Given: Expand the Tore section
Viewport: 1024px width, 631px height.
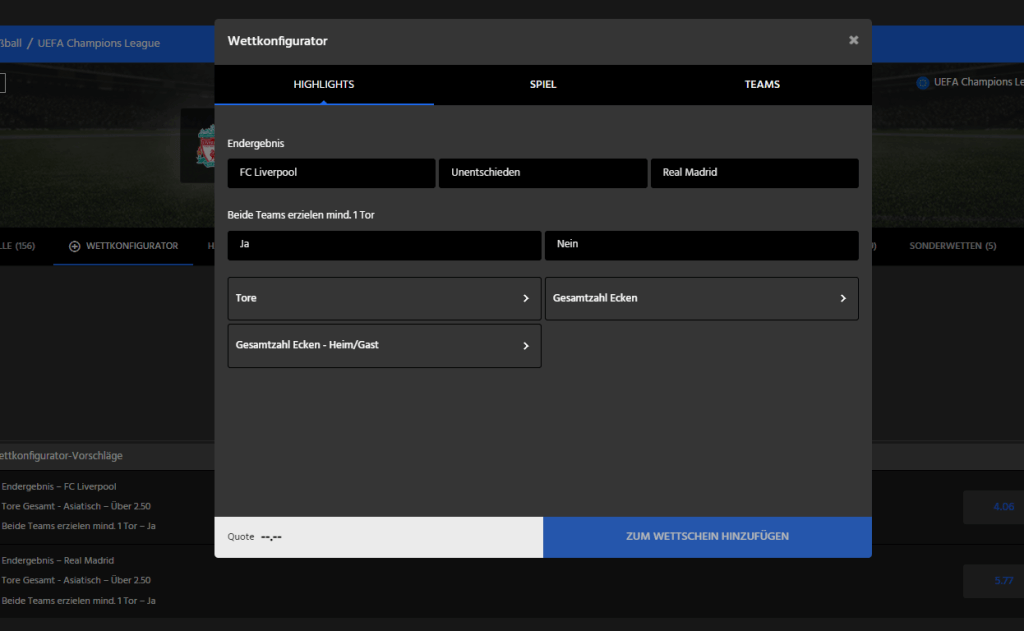Looking at the screenshot, I should [x=384, y=299].
